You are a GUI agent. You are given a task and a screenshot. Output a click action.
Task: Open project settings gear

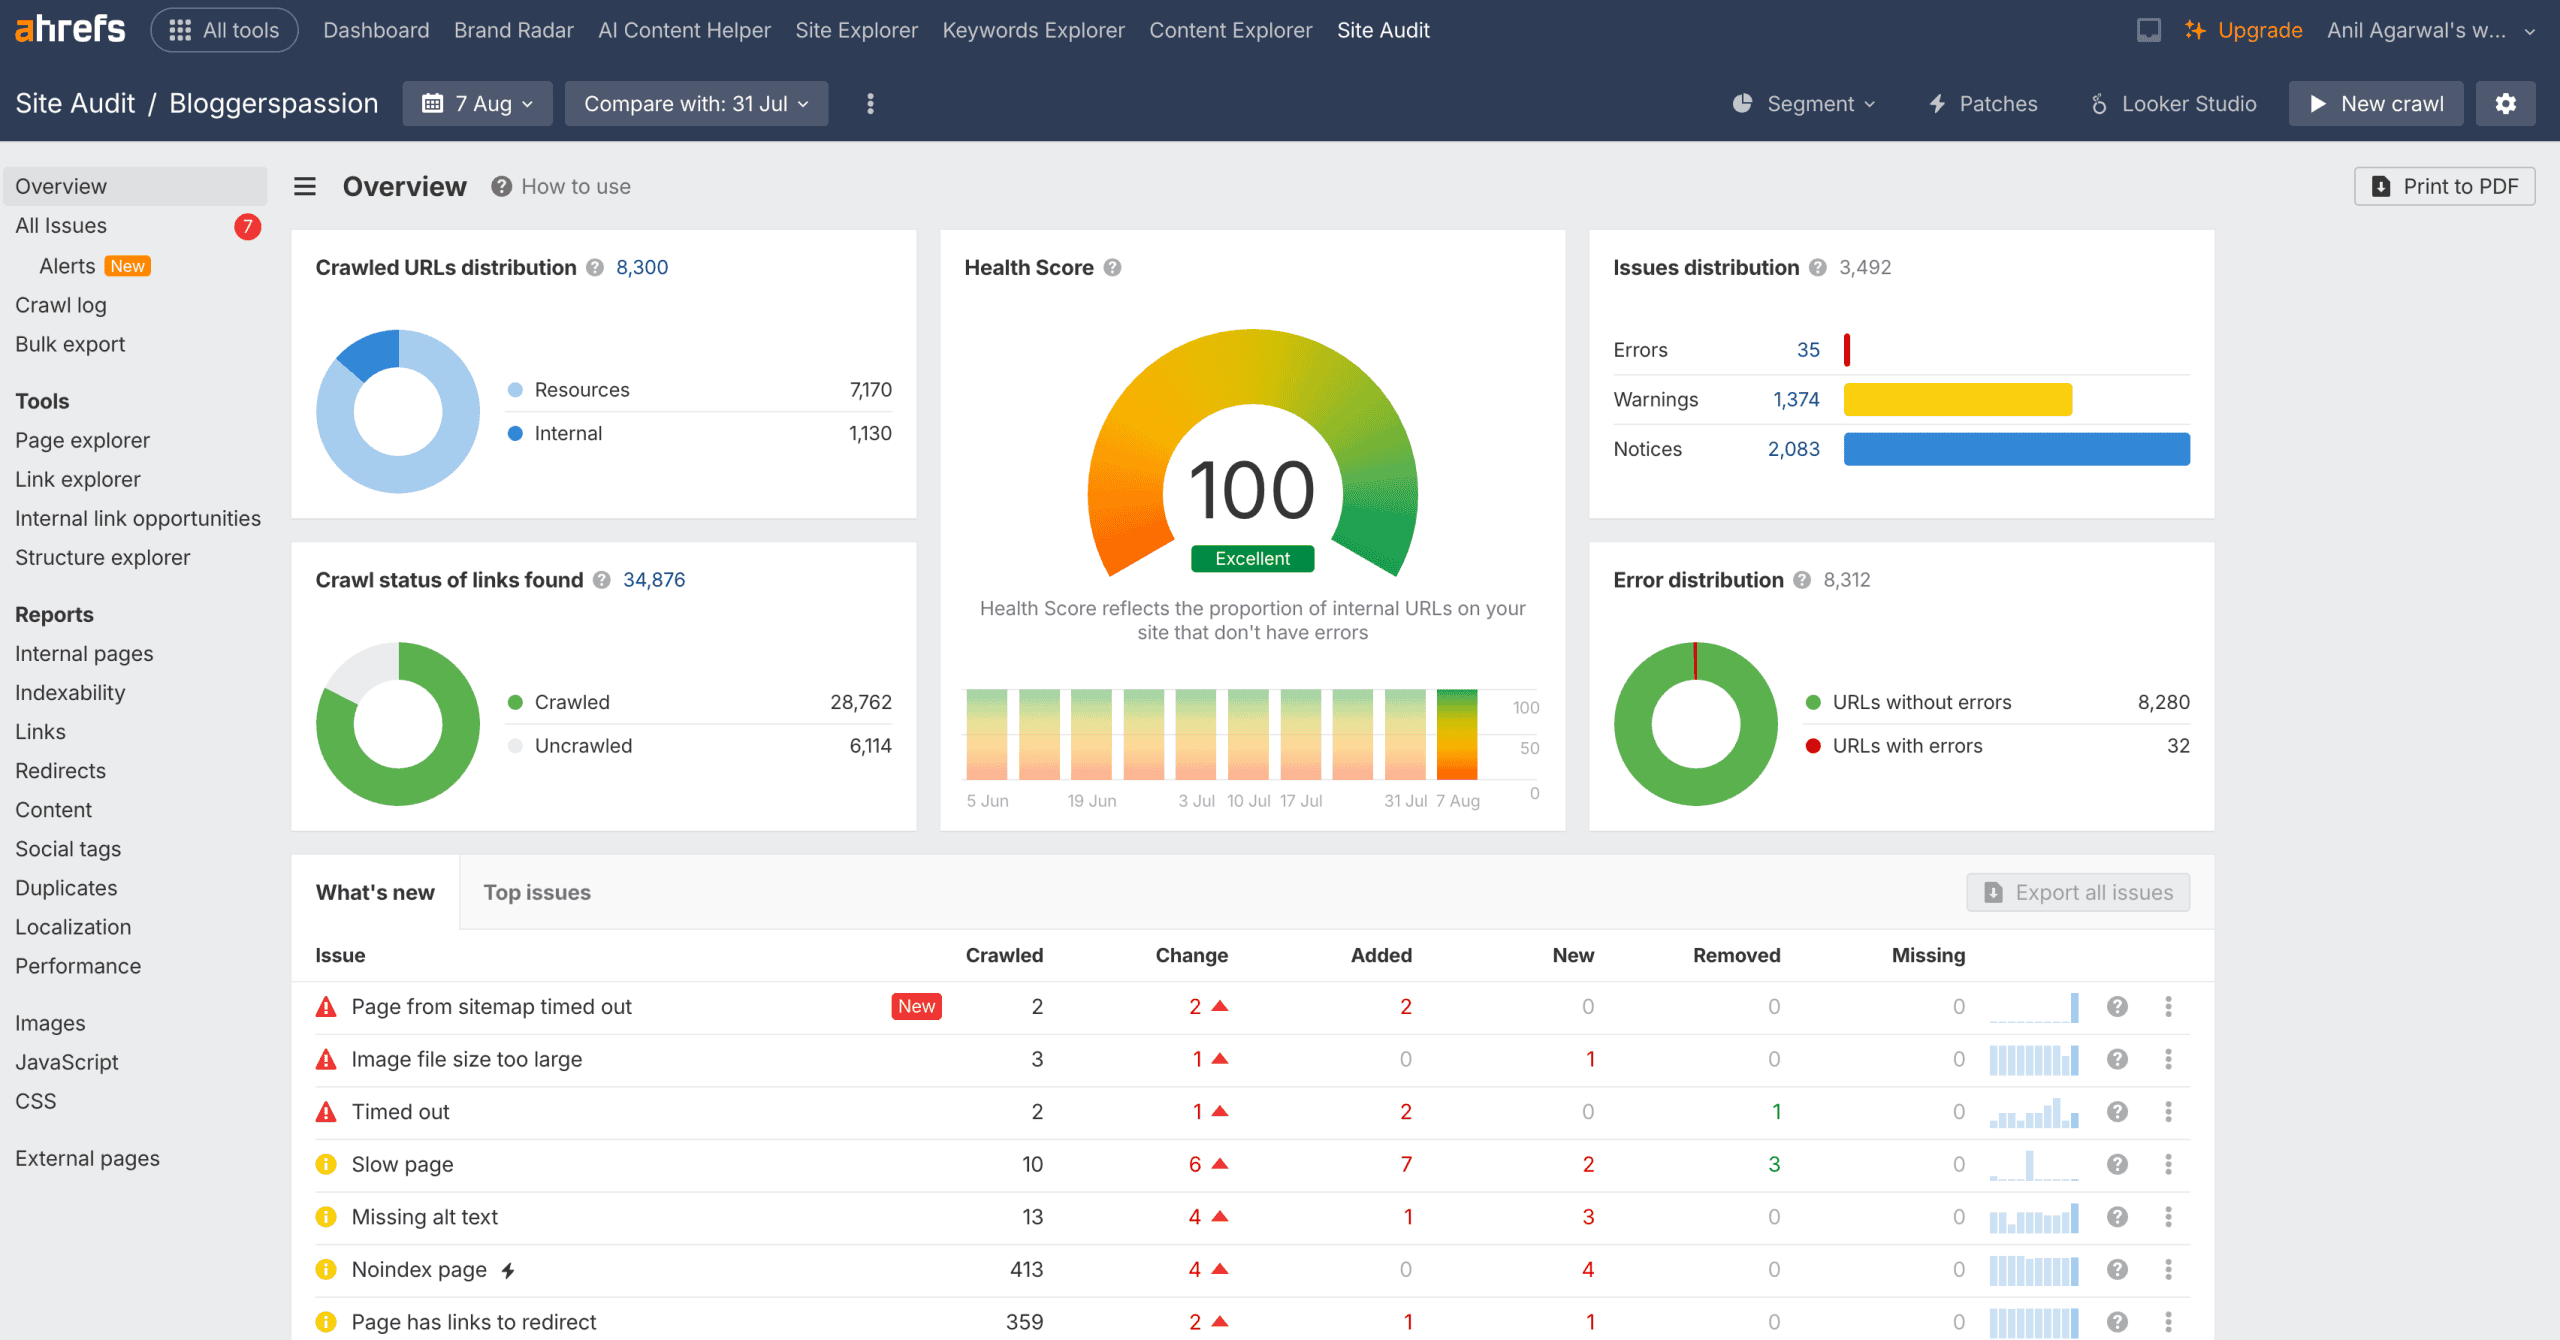[x=2505, y=104]
